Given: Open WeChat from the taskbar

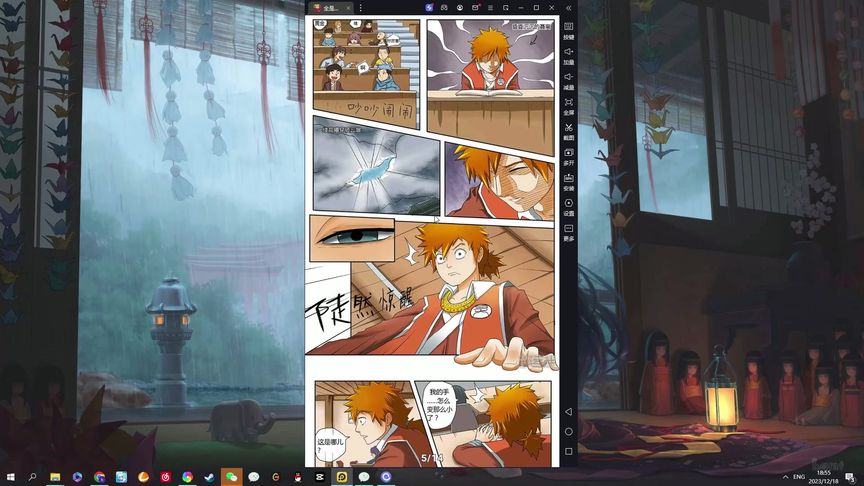Looking at the screenshot, I should [231, 477].
